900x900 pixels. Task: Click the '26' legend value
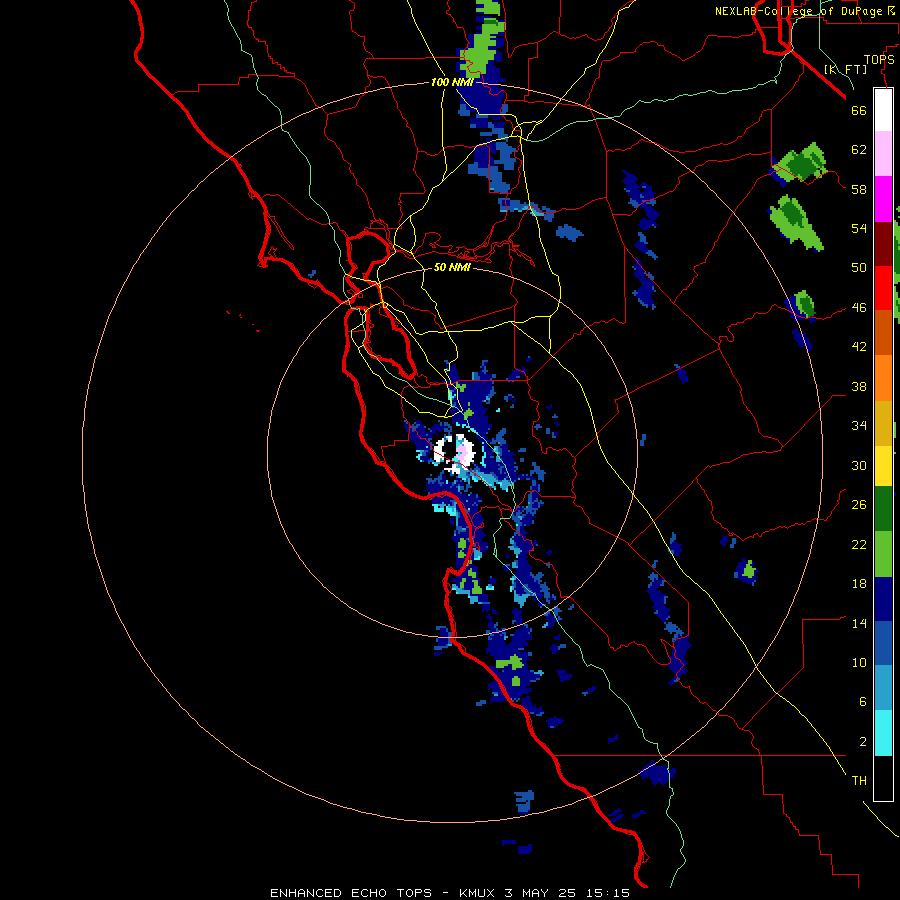[x=859, y=505]
